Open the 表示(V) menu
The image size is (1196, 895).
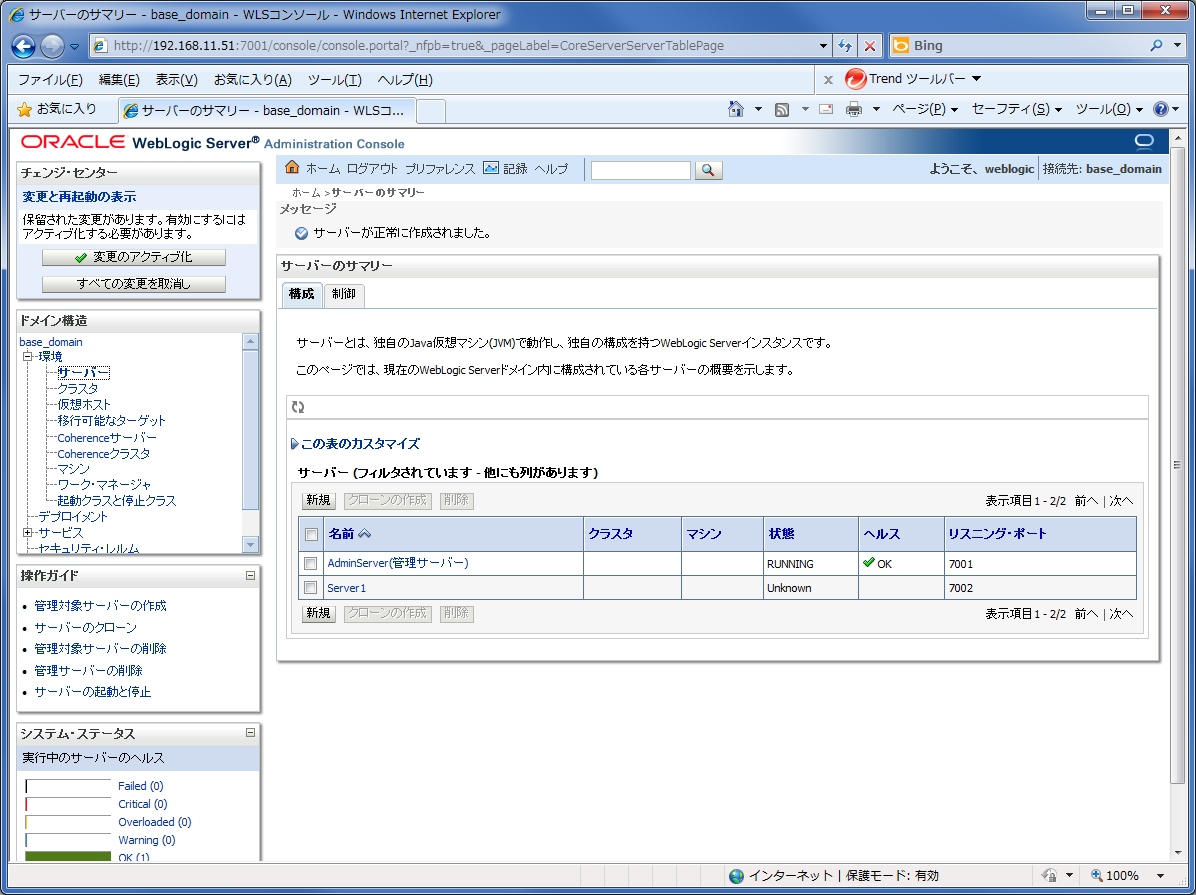(x=176, y=79)
